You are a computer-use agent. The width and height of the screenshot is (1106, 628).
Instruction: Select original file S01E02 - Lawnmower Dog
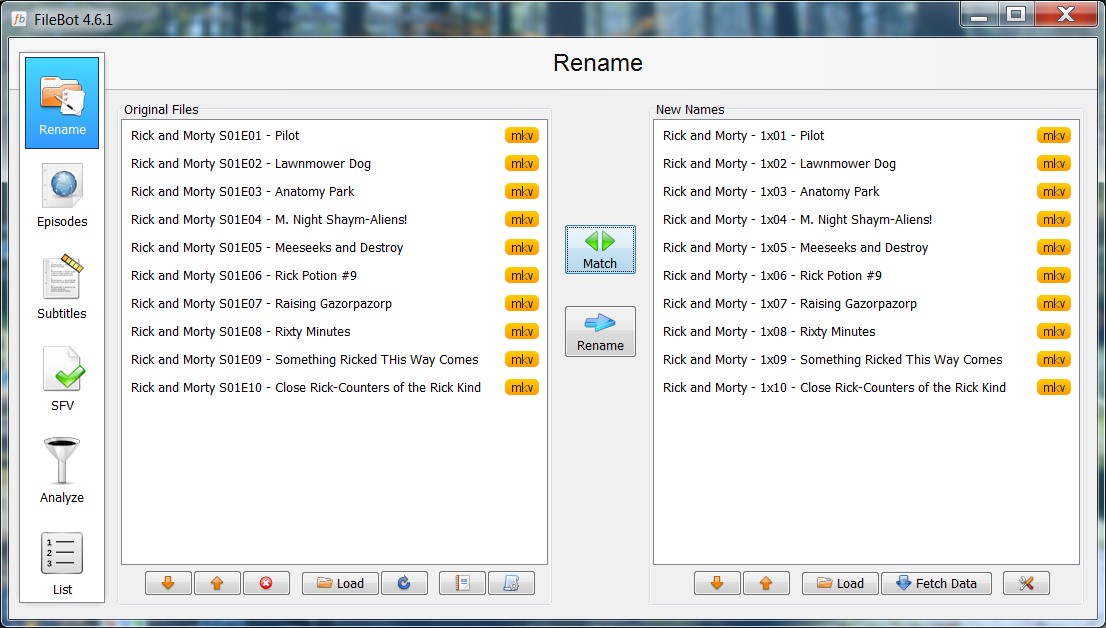tap(334, 164)
